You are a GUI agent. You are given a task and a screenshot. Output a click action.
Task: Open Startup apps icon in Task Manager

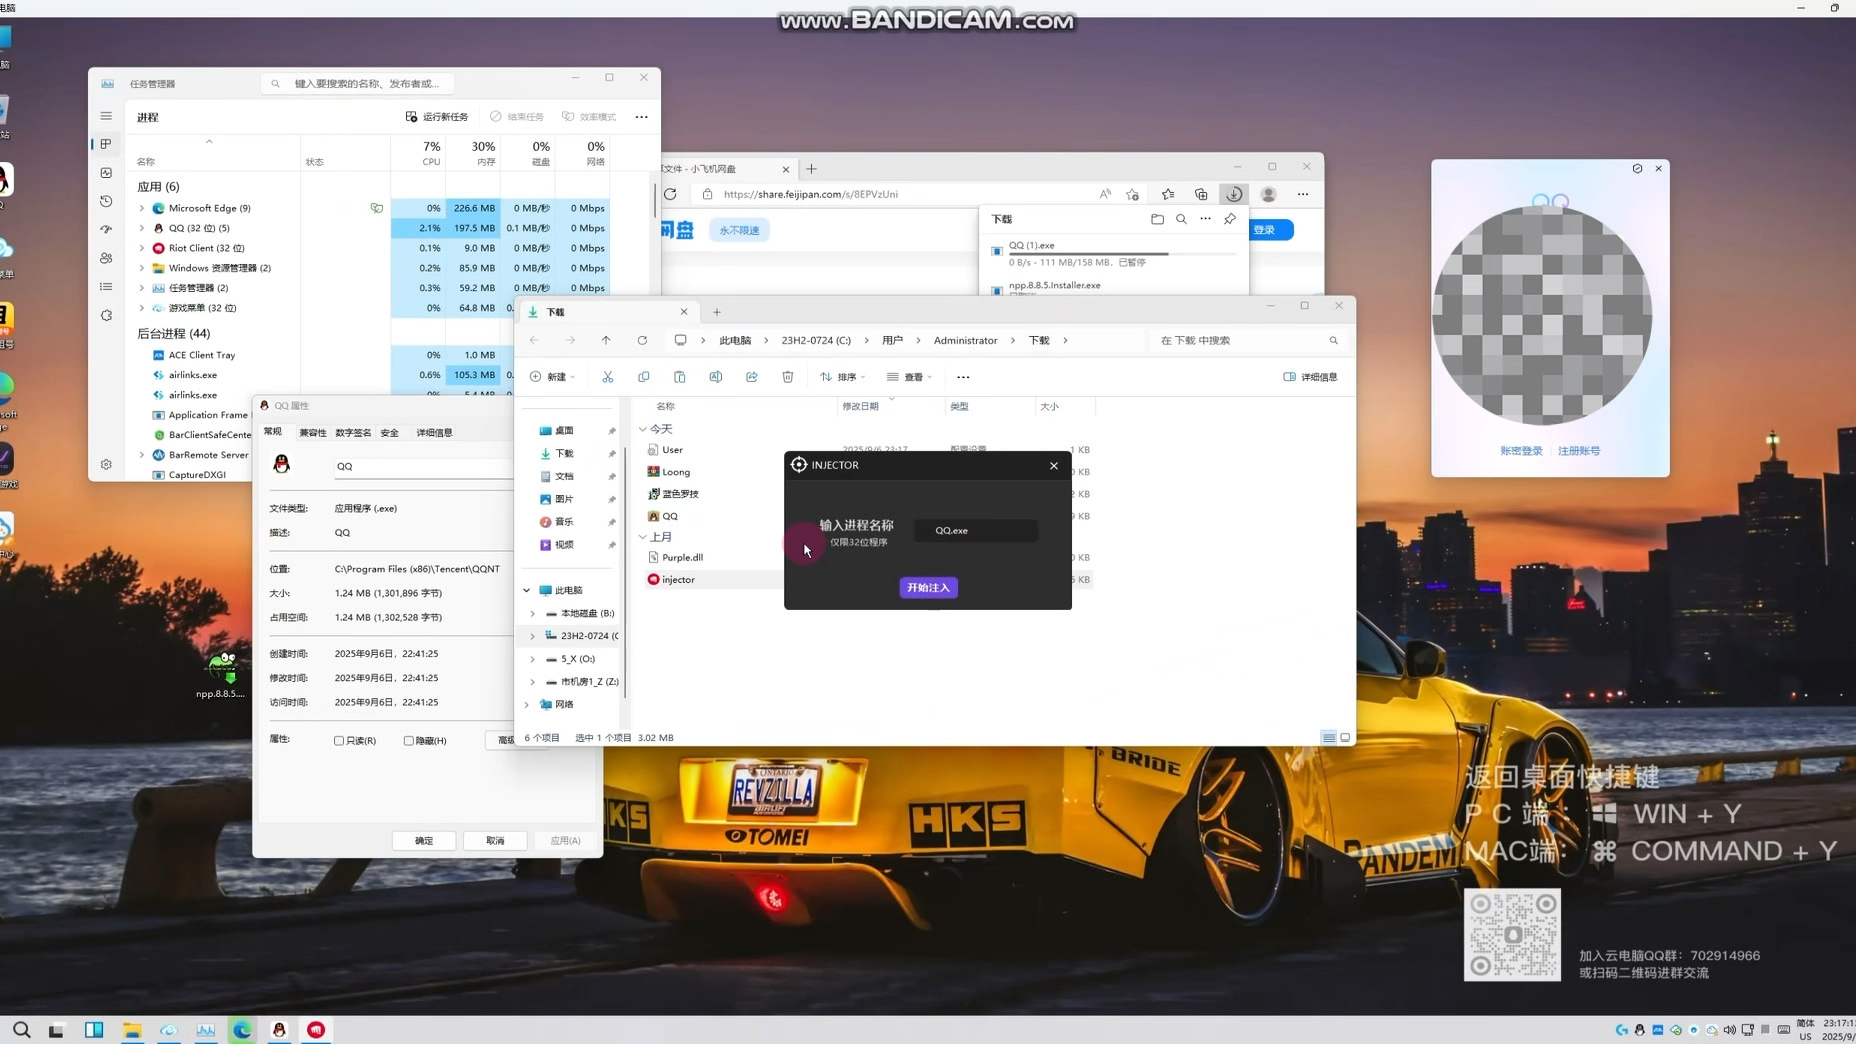tap(106, 229)
